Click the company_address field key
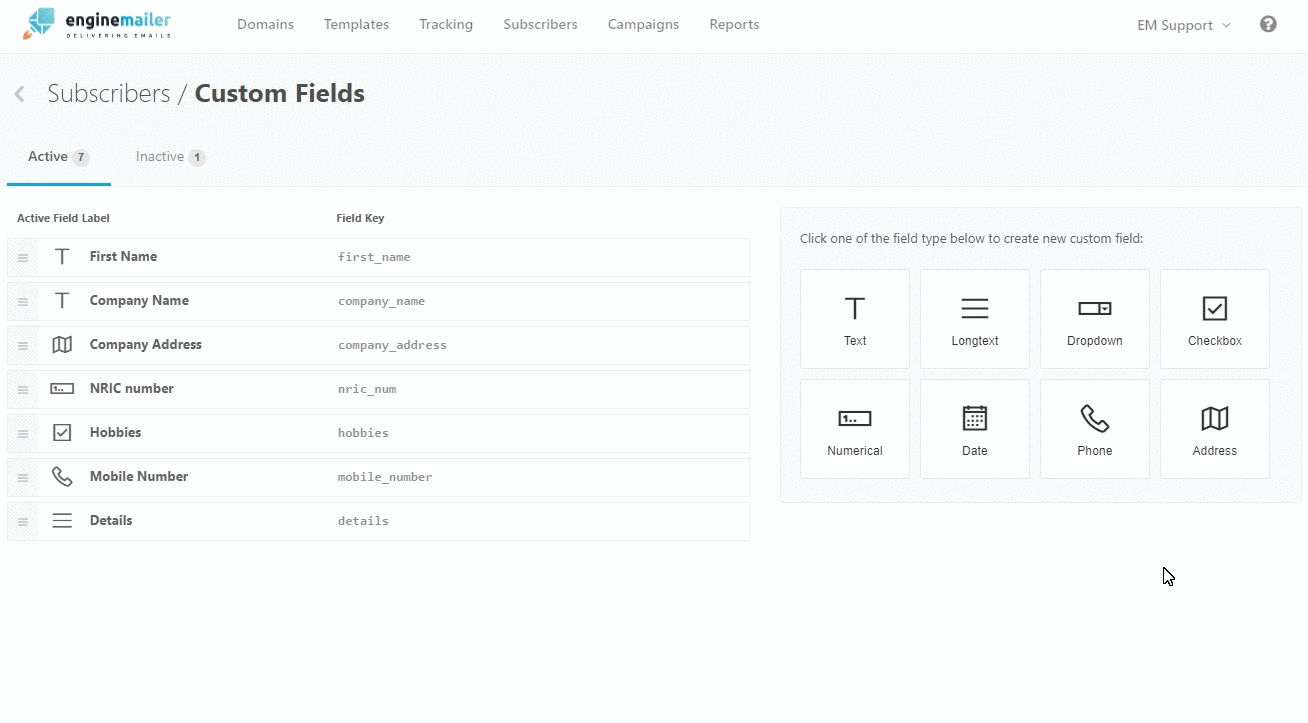The height and width of the screenshot is (723, 1308). coord(392,345)
